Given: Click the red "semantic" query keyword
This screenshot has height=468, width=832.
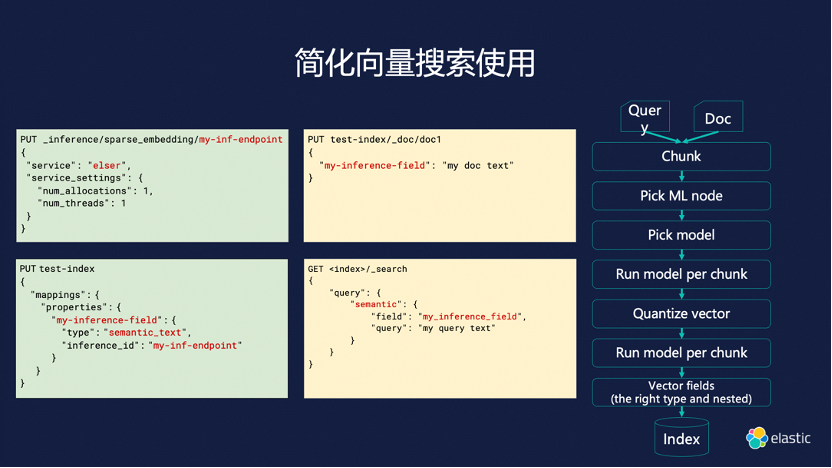Looking at the screenshot, I should click(x=376, y=304).
